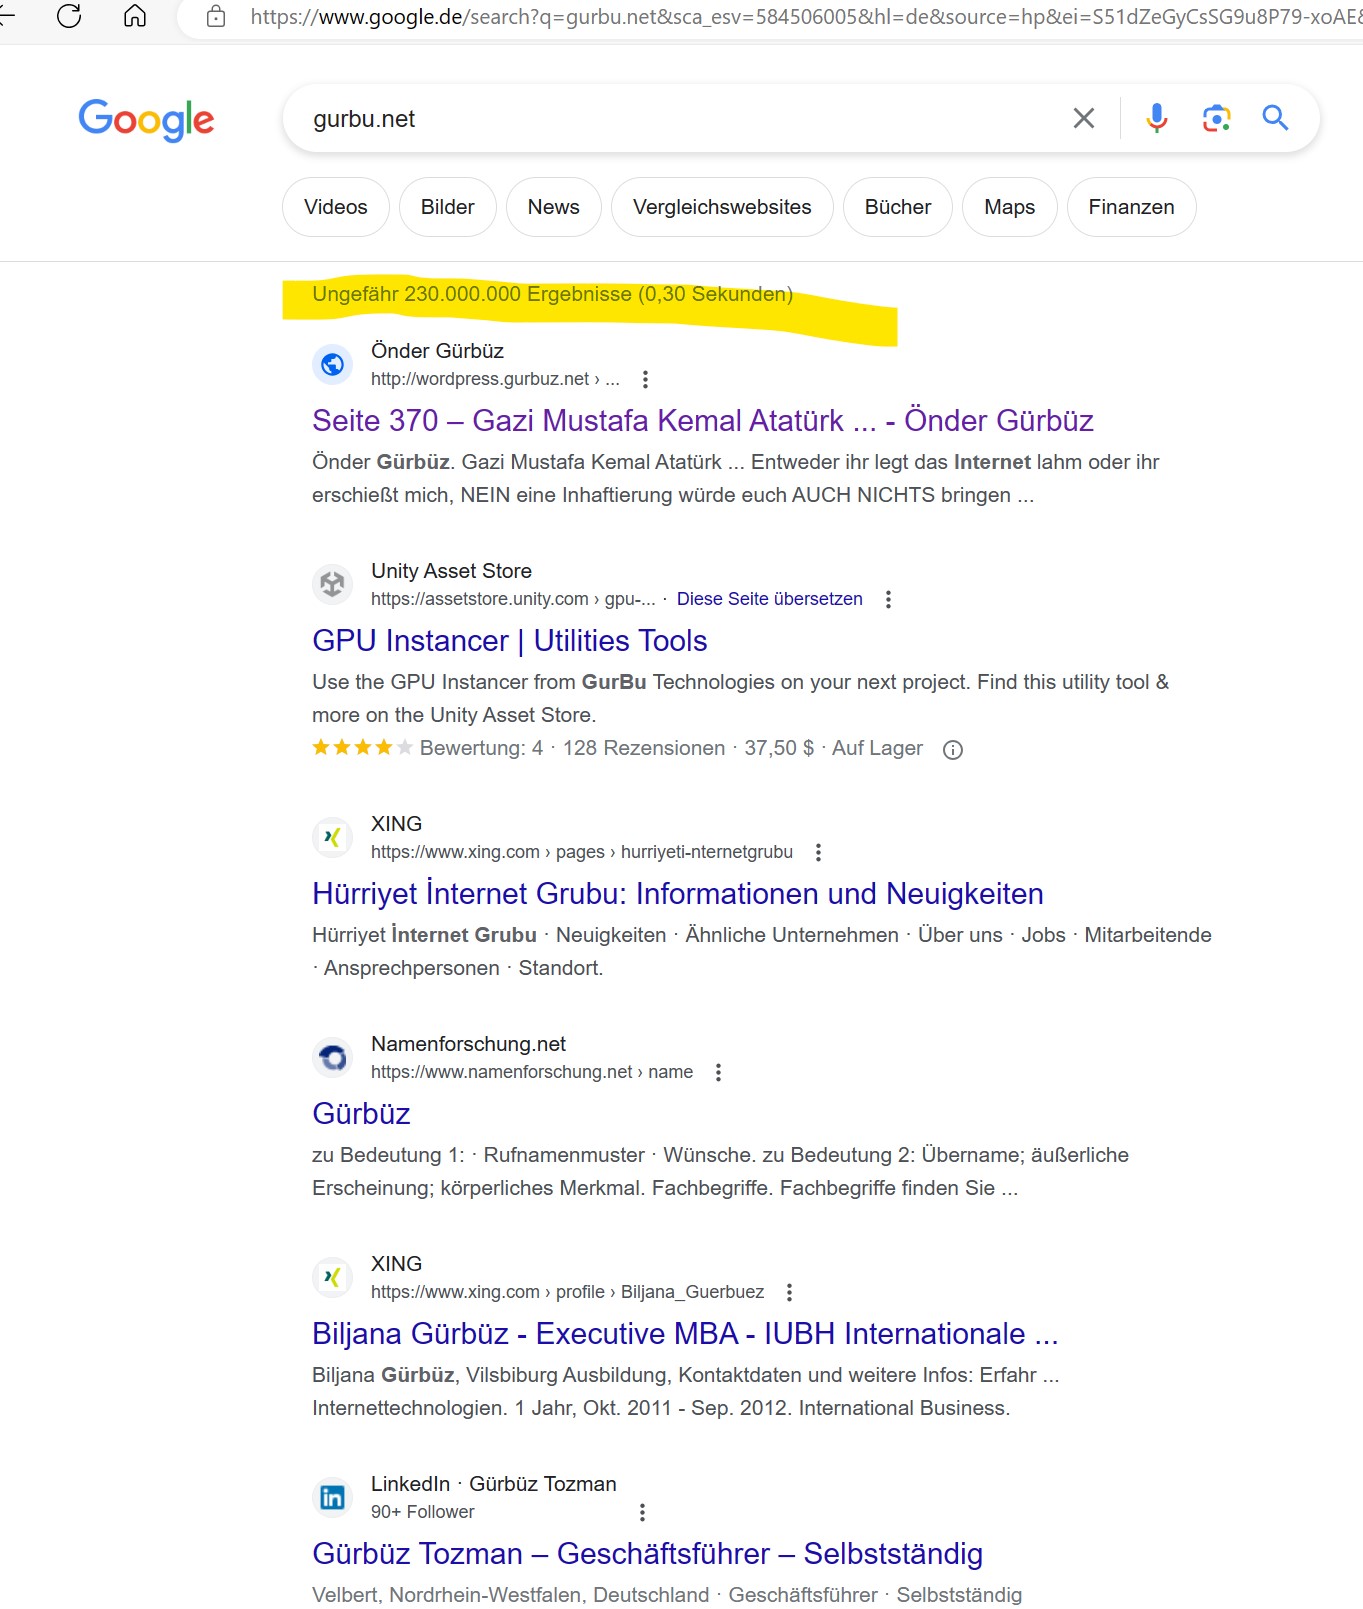Clear the search box with X icon
1363x1609 pixels.
(x=1083, y=118)
